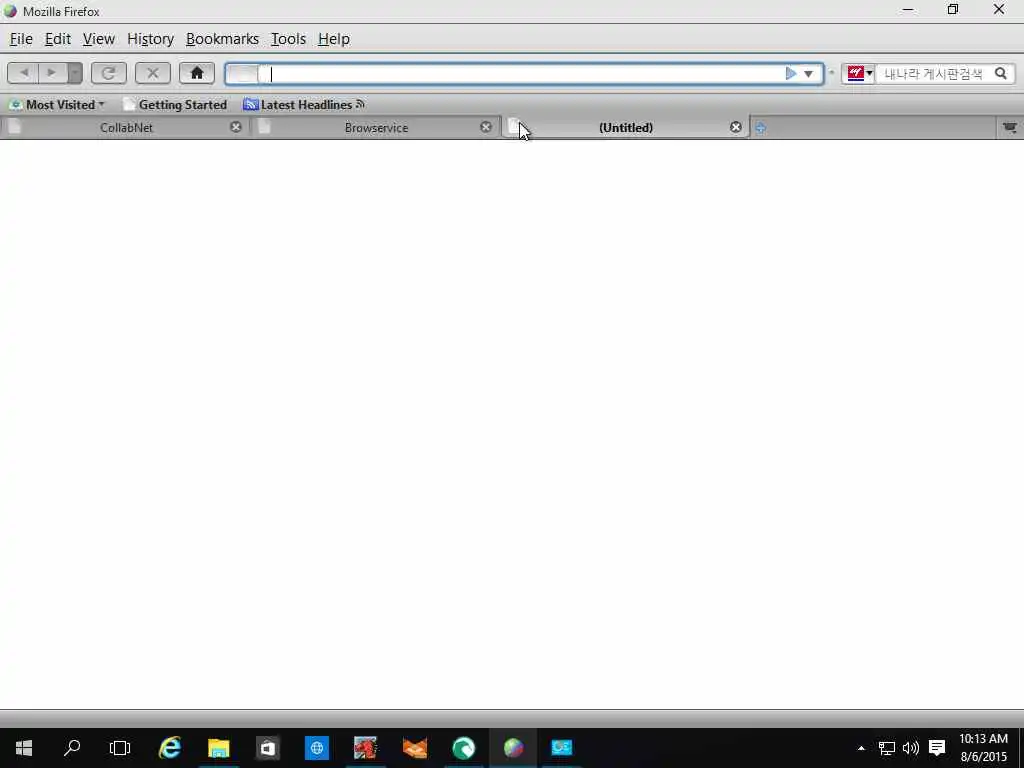Open the blue globe taskbar app

[x=317, y=748]
